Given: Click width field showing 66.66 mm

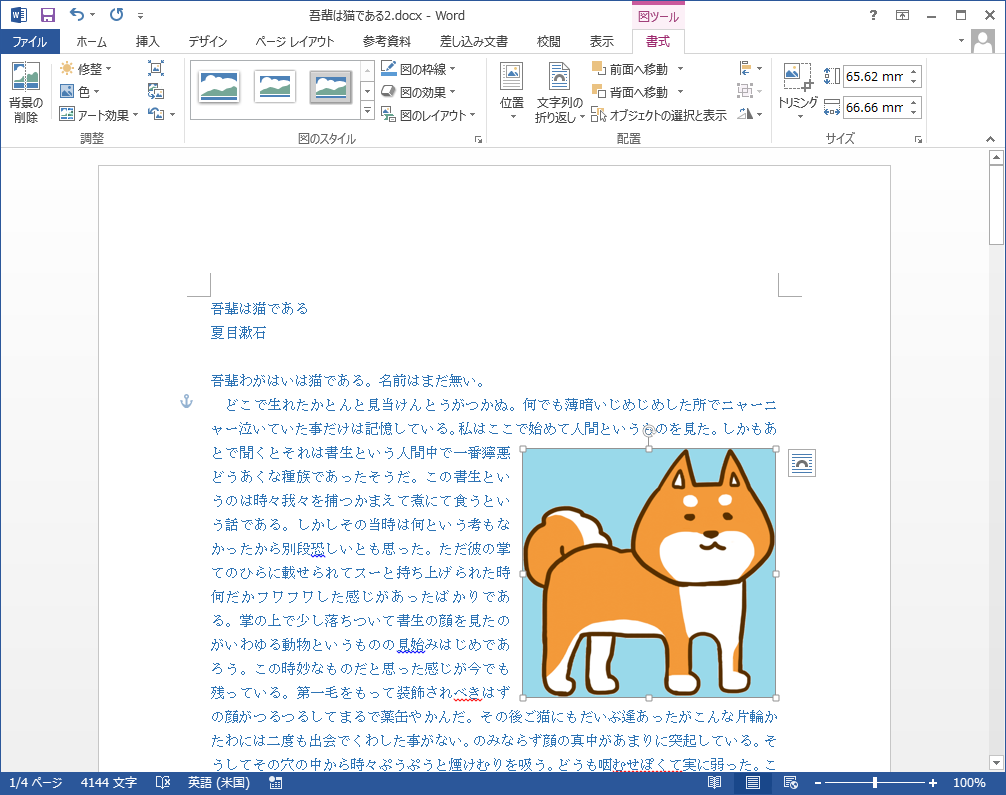Looking at the screenshot, I should pos(874,107).
